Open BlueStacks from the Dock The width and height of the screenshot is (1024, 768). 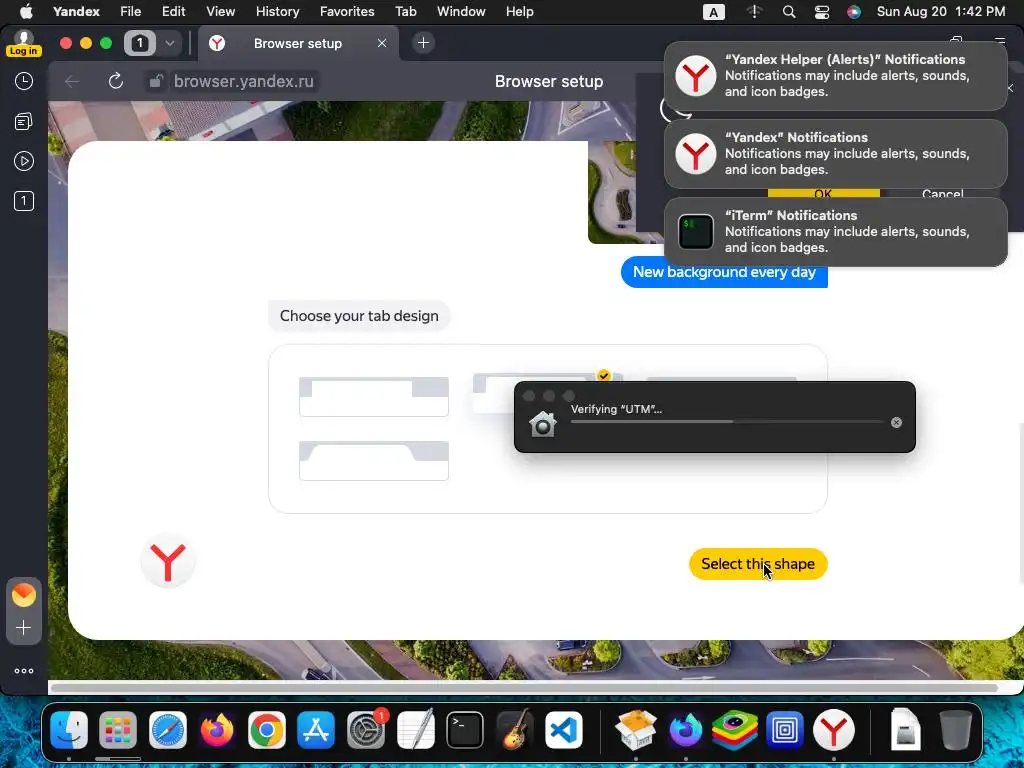735,729
